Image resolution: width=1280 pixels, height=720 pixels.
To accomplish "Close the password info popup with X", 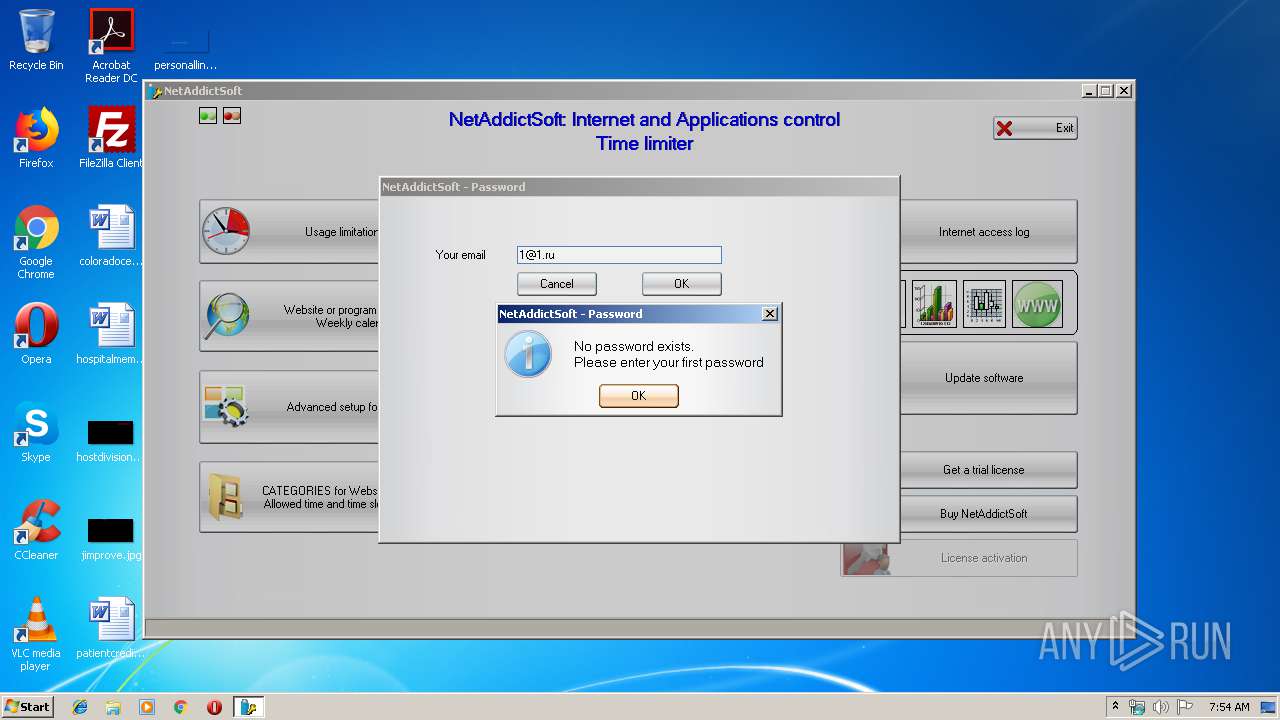I will (x=769, y=314).
